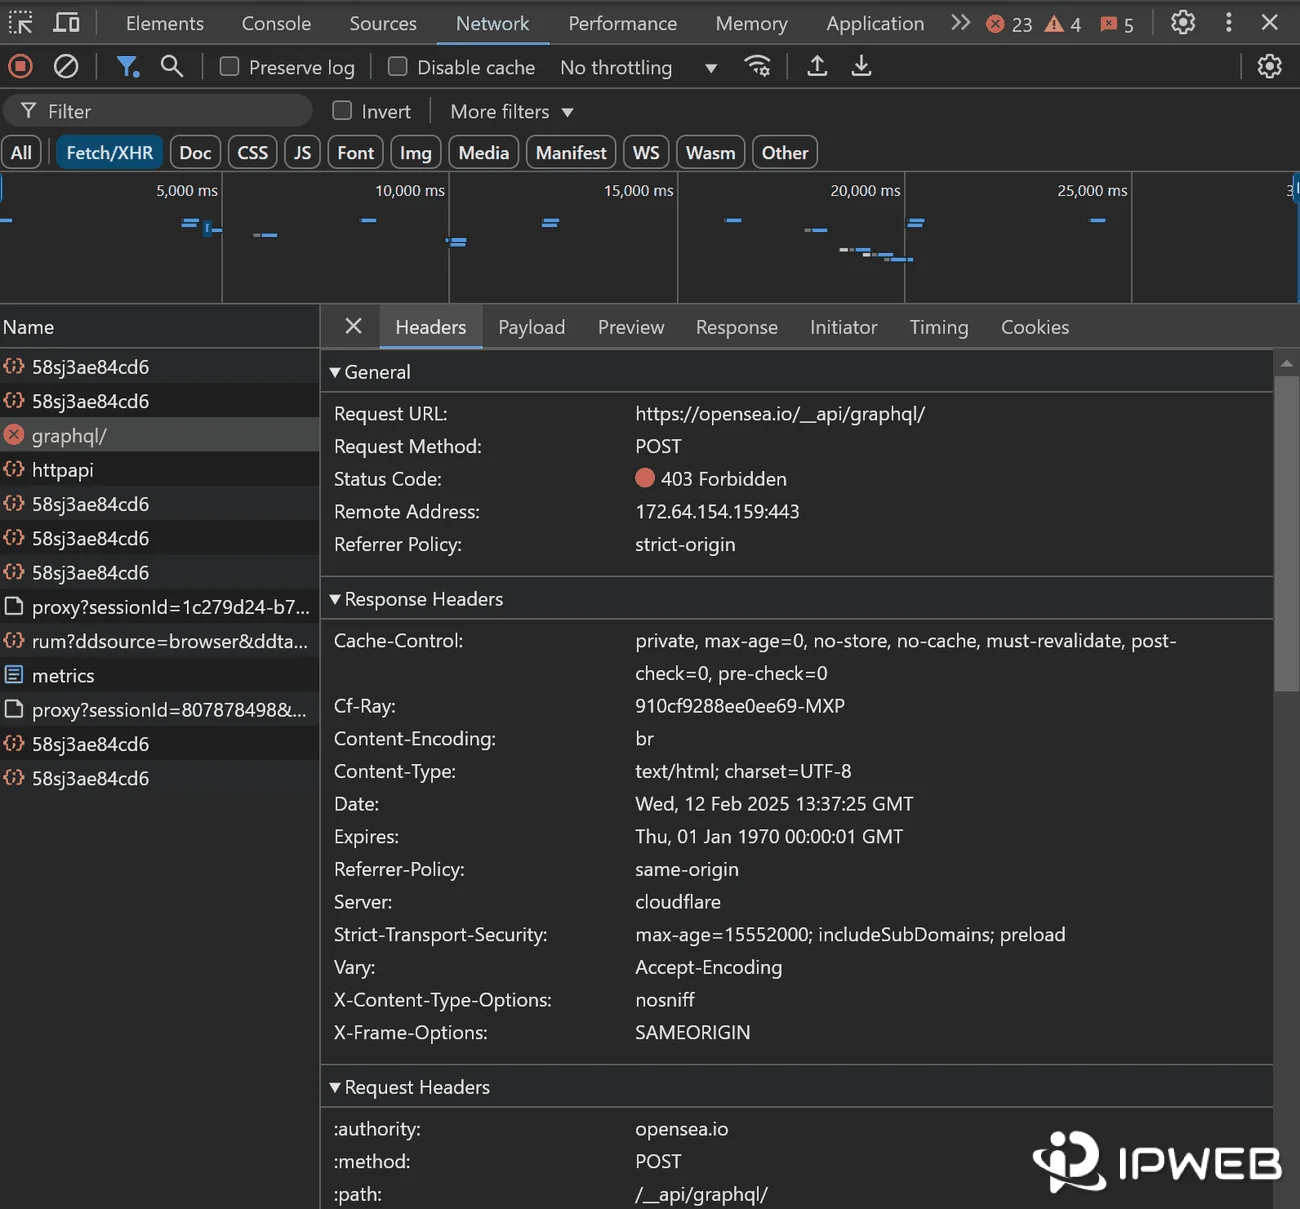The height and width of the screenshot is (1209, 1300).
Task: Clear the network log
Action: click(66, 67)
